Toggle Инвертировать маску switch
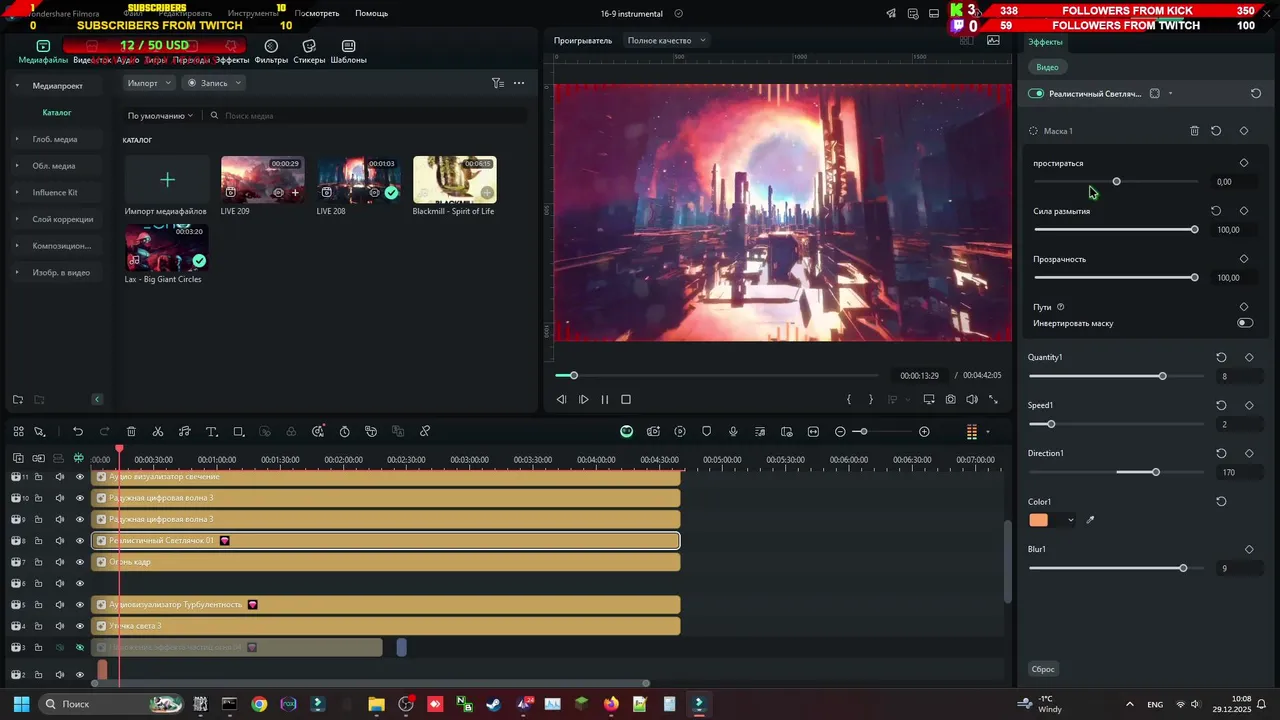This screenshot has height=720, width=1280. coord(1245,323)
